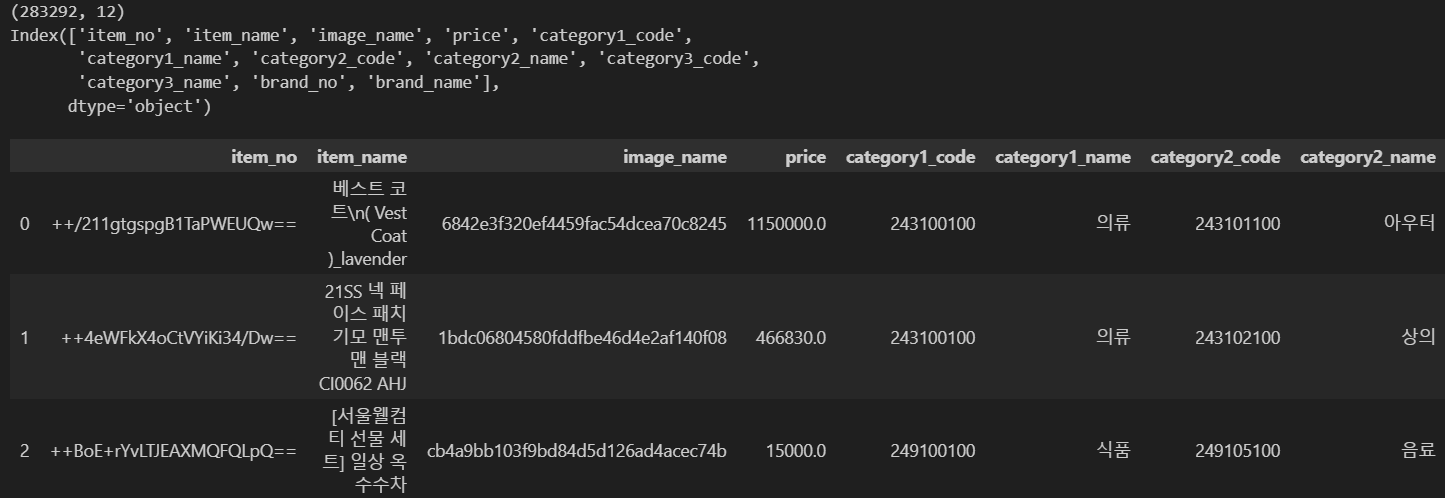Select image name 1bdc06804580fddfbe46d4e2af140f08

[x=583, y=338]
